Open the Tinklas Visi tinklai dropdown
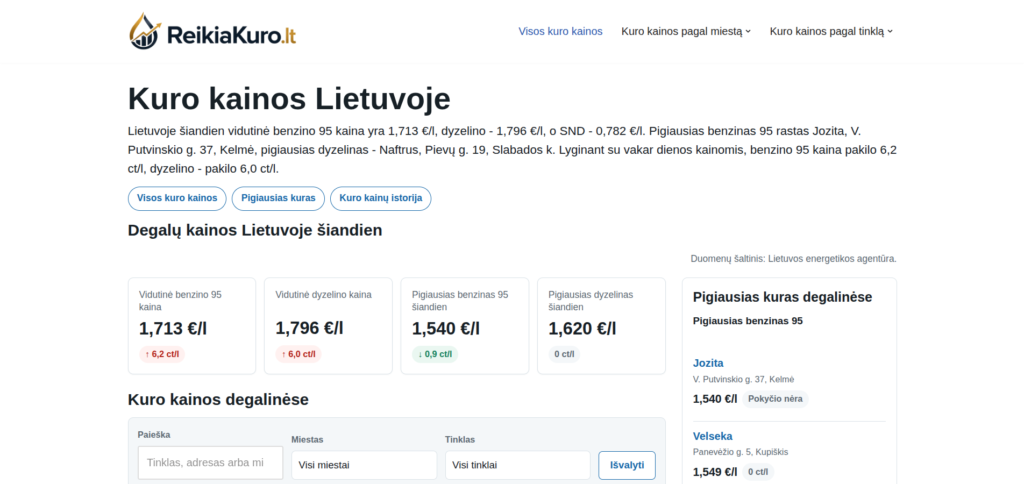Image resolution: width=1024 pixels, height=484 pixels. coord(518,465)
